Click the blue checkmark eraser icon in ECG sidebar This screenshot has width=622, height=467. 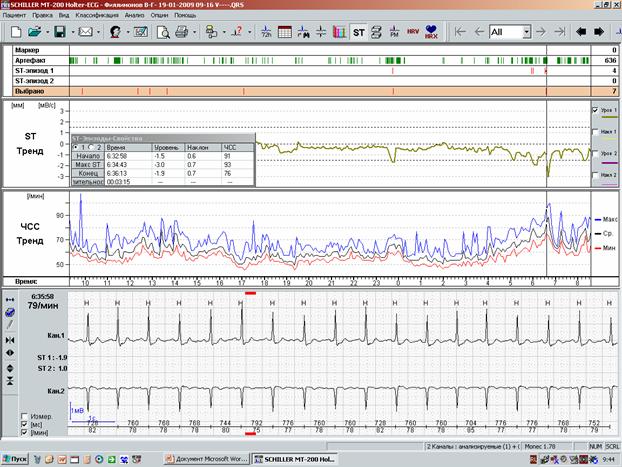[10, 313]
